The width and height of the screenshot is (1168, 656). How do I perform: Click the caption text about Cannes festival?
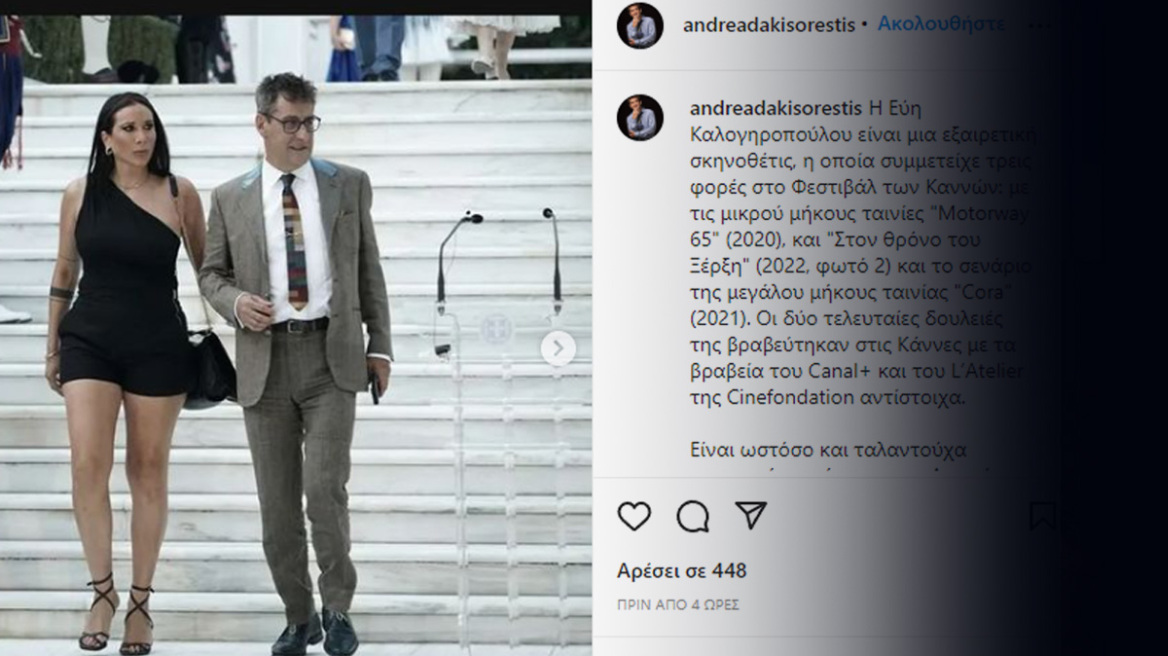pos(860,252)
